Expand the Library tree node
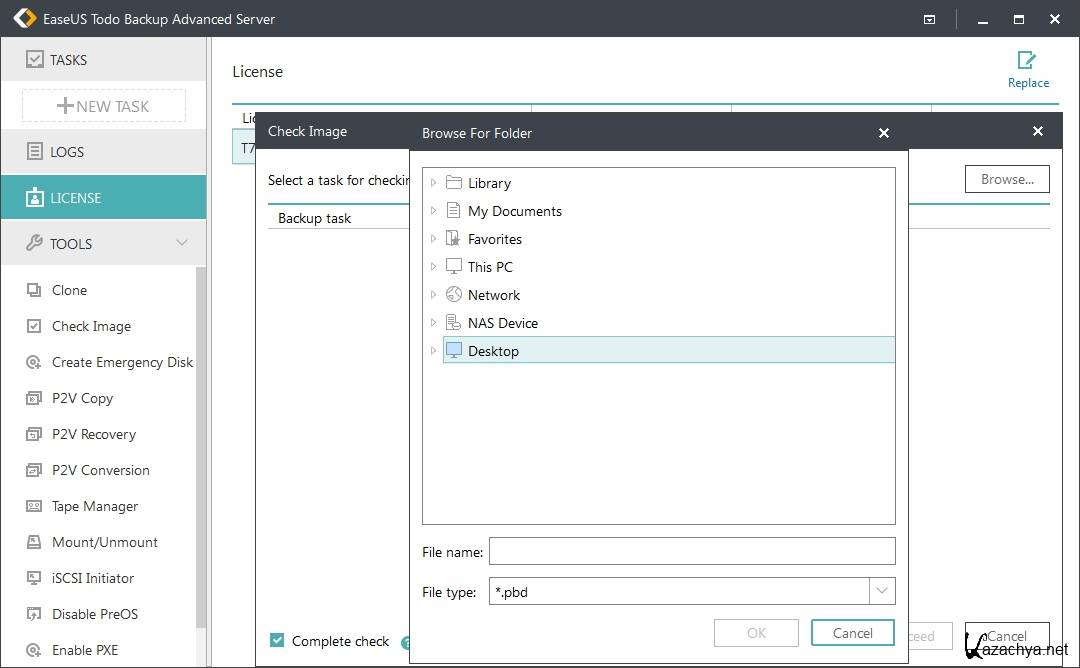The width and height of the screenshot is (1080, 668). point(433,183)
